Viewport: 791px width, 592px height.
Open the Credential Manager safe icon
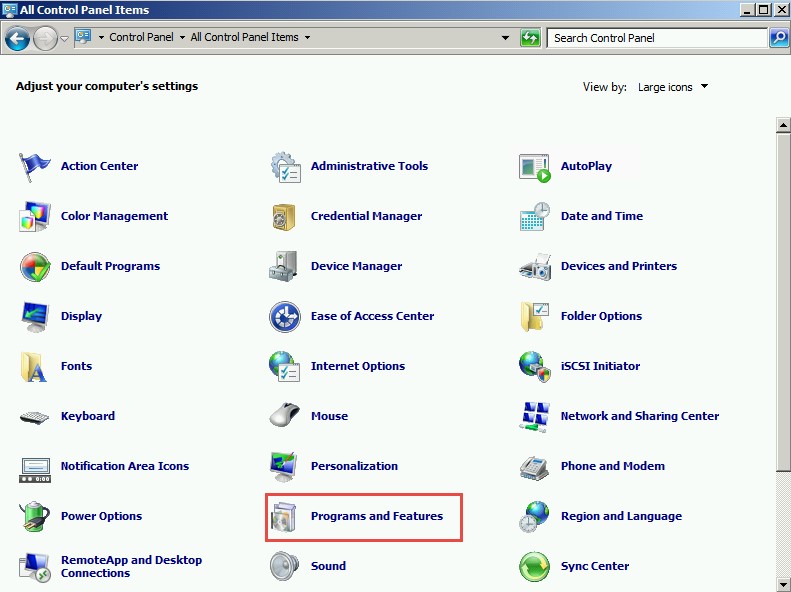click(285, 216)
